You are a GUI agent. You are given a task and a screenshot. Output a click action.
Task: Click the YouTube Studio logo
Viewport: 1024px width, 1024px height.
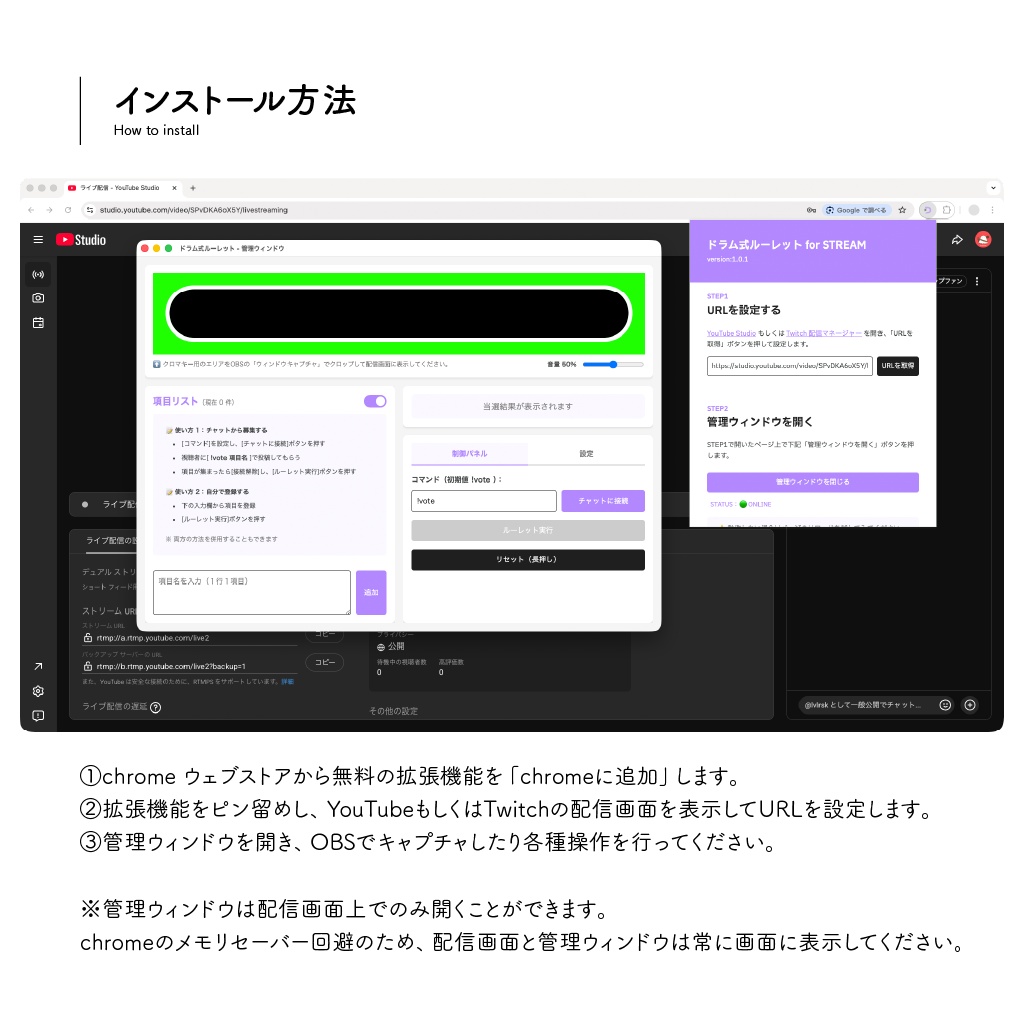pyautogui.click(x=82, y=239)
